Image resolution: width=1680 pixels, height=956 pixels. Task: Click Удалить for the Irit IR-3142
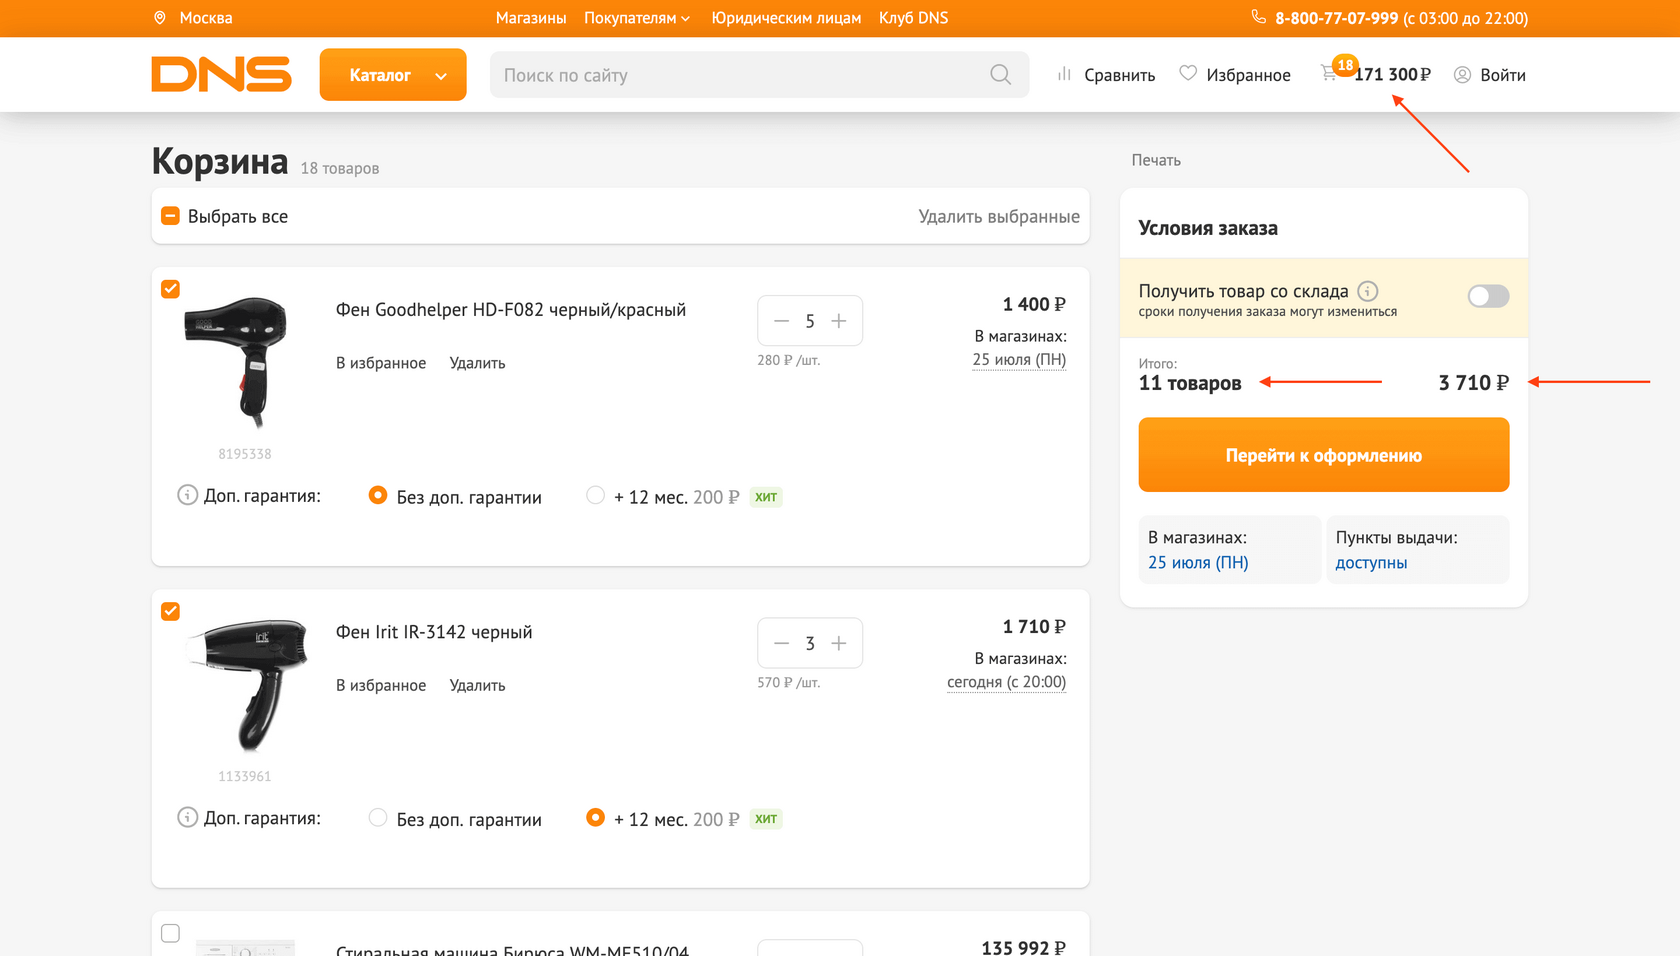(x=477, y=685)
